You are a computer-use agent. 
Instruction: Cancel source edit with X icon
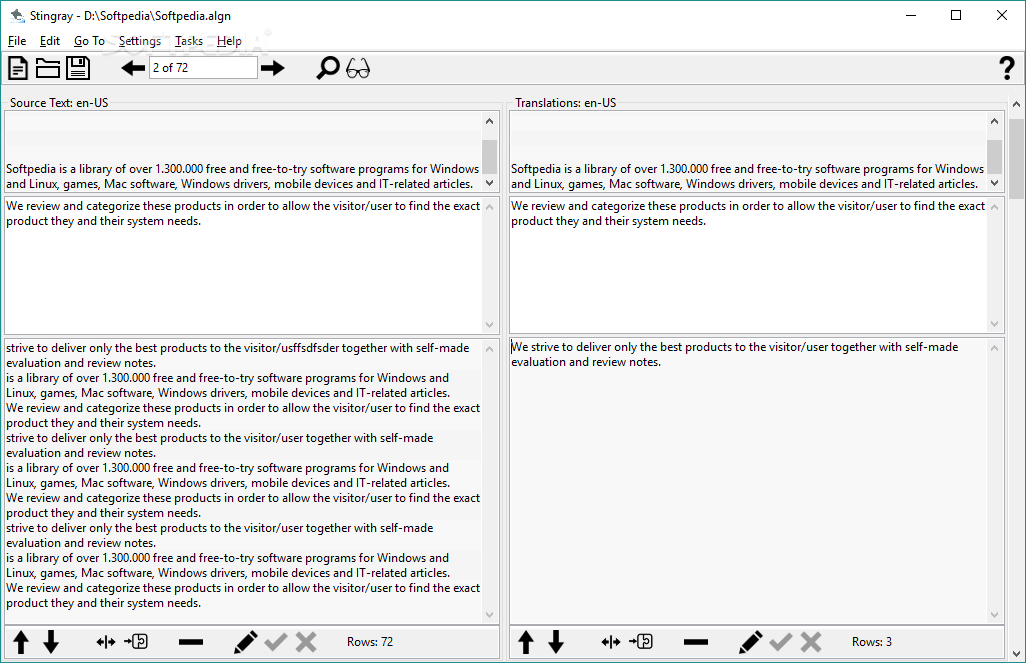coord(306,642)
